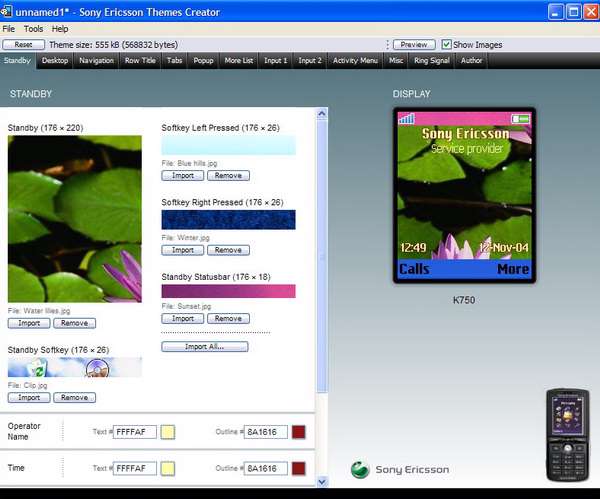Viewport: 600px width, 499px height.
Task: Click the Reset button
Action: (x=23, y=45)
